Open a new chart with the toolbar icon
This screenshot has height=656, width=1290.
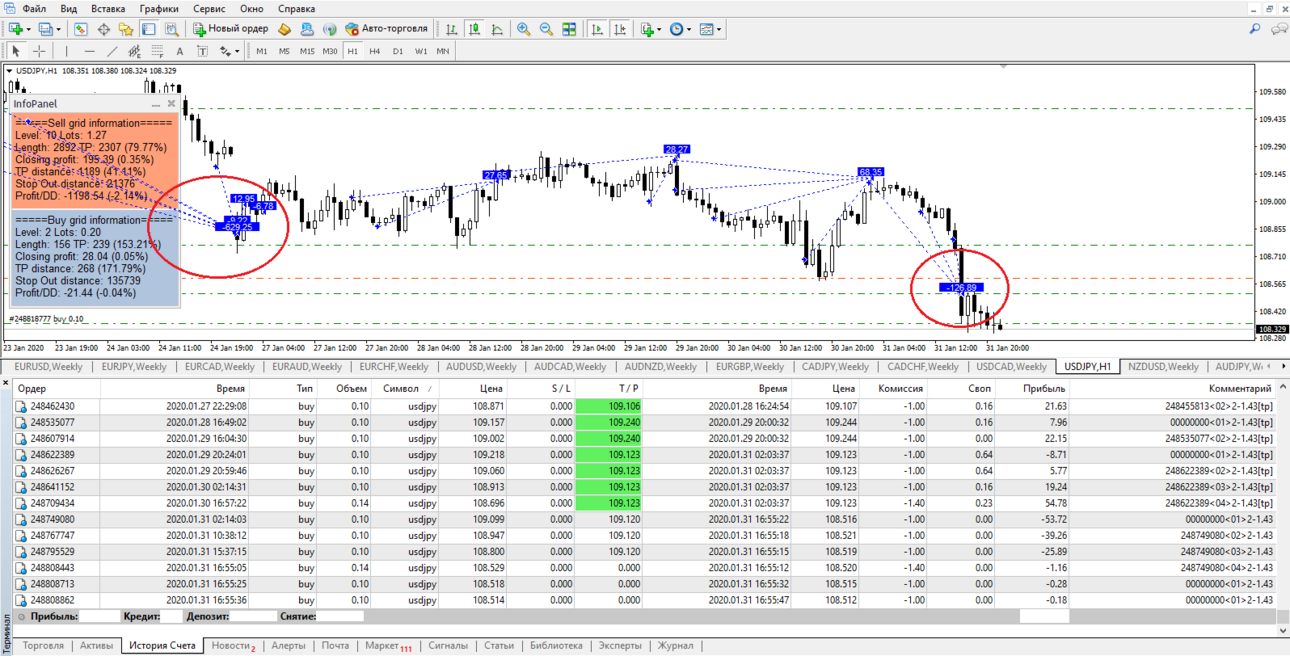(x=15, y=29)
